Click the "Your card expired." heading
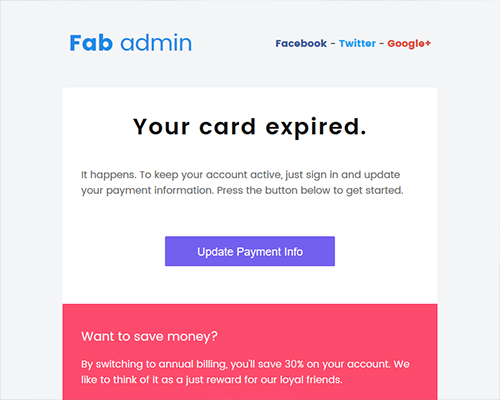Image resolution: width=500 pixels, height=400 pixels. (x=250, y=127)
